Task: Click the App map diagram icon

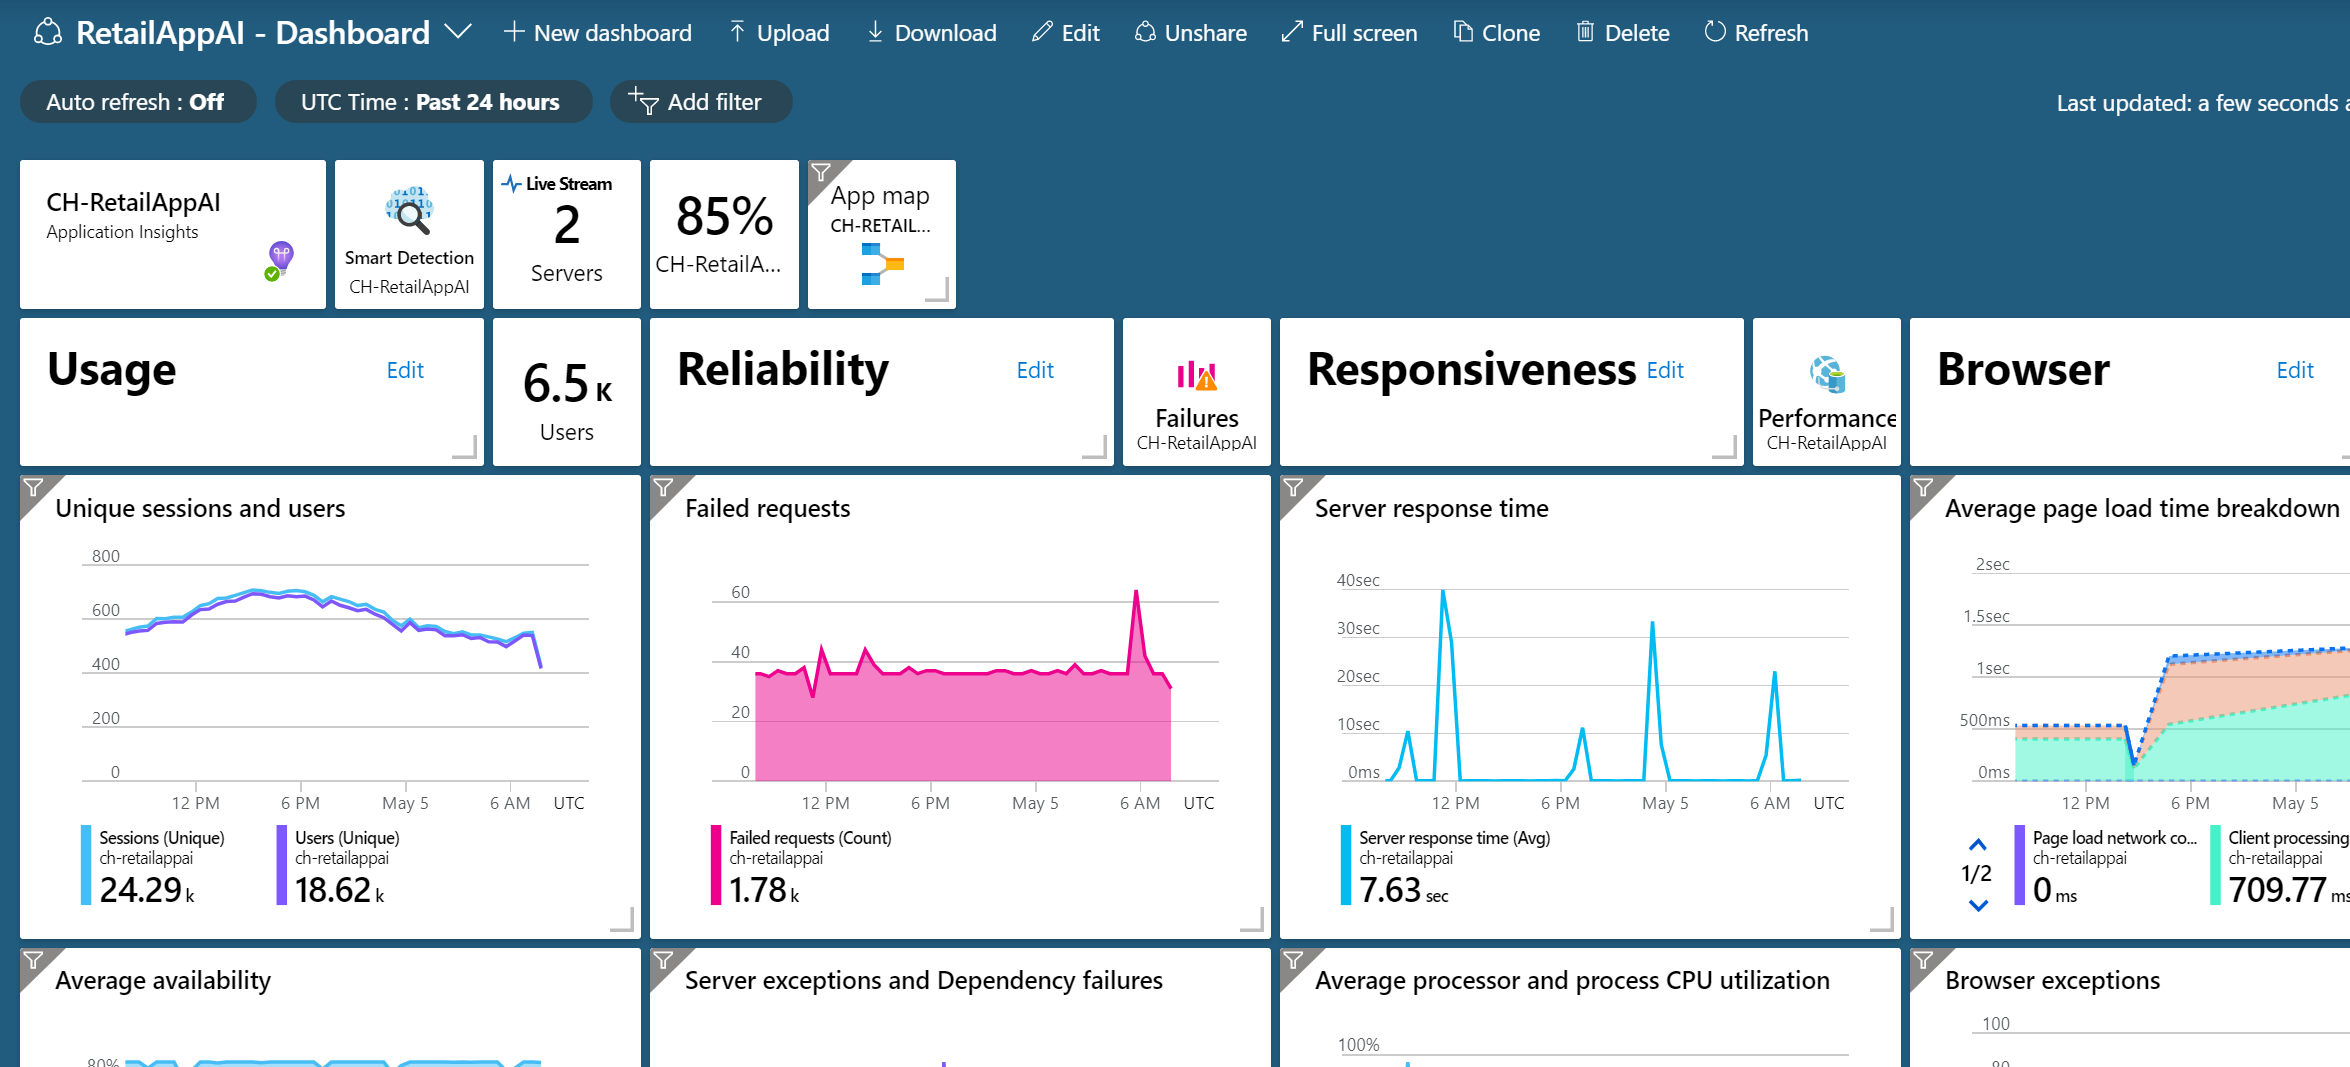Action: (x=881, y=264)
